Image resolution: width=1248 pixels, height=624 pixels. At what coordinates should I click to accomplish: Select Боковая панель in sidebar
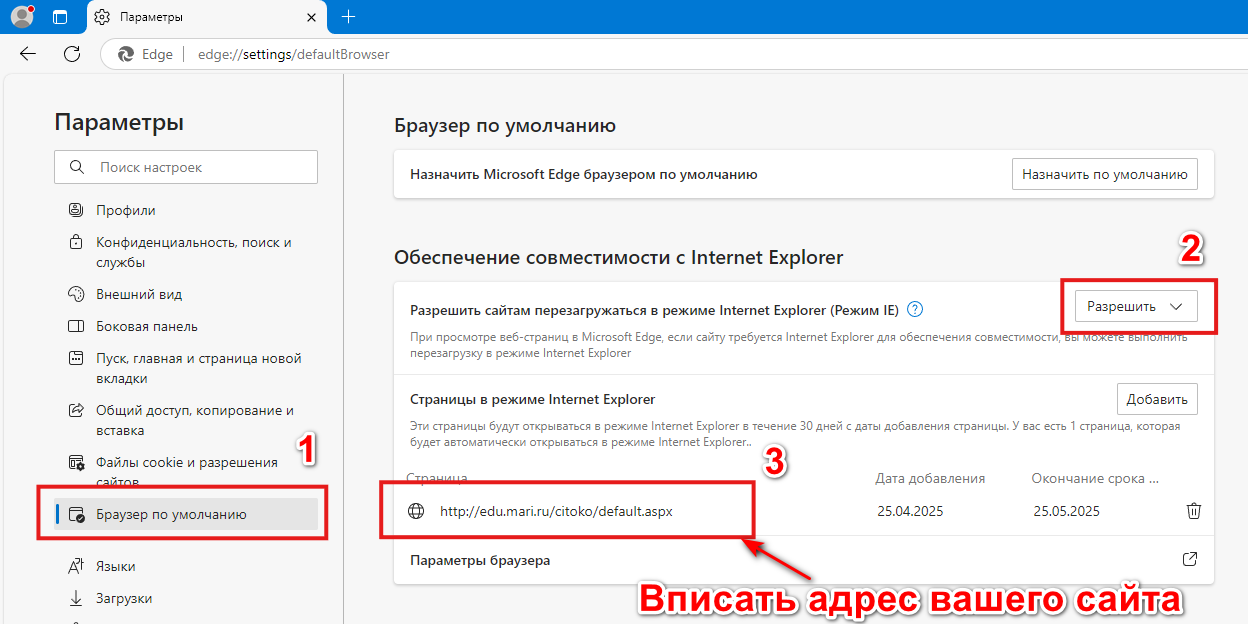pos(147,326)
